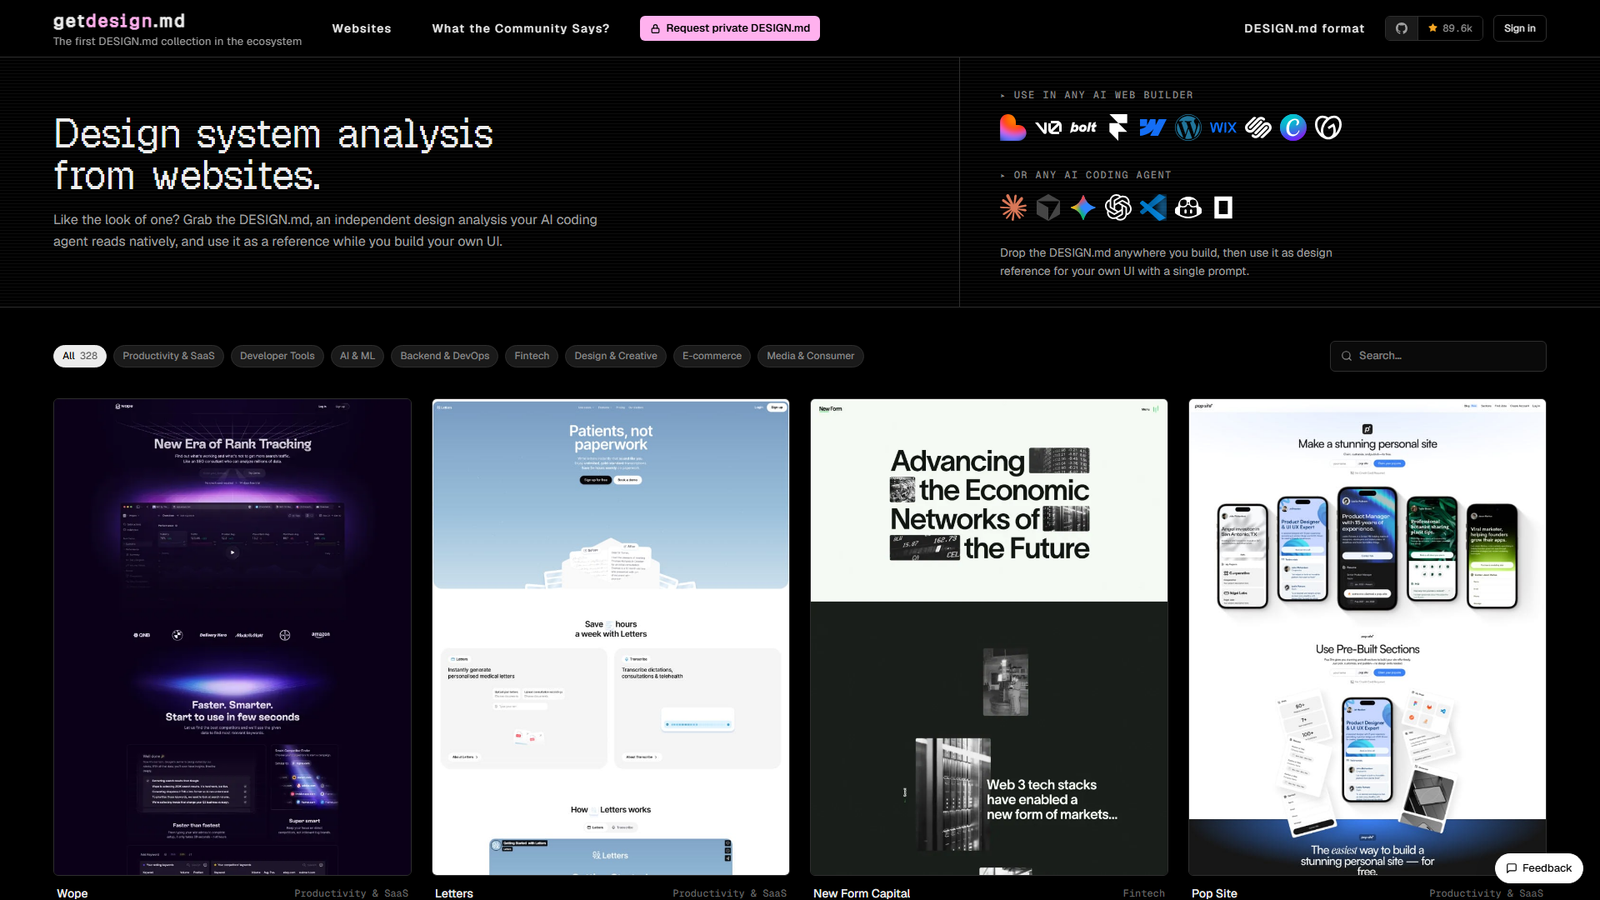1600x900 pixels.
Task: Click the New Form Capital title
Action: (x=862, y=893)
